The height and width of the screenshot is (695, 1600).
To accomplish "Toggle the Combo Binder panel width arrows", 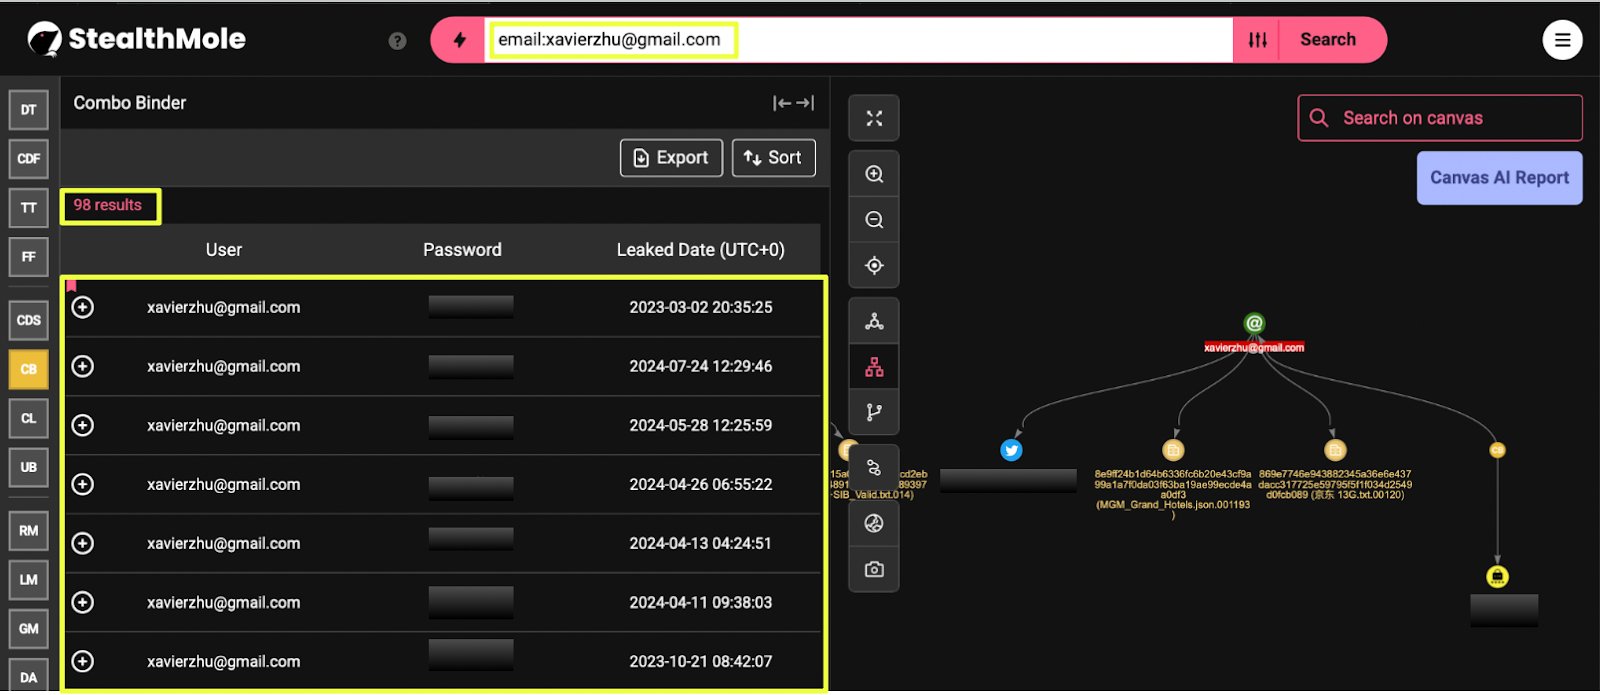I will click(793, 103).
